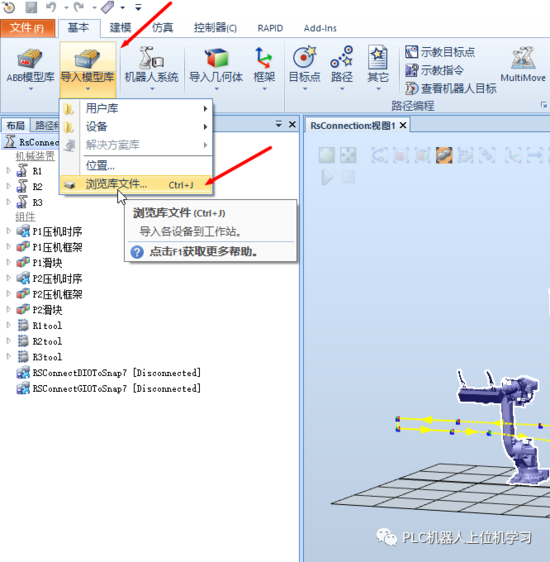Select P1压机时序 component
Image resolution: width=550 pixels, height=562 pixels.
[x=49, y=232]
